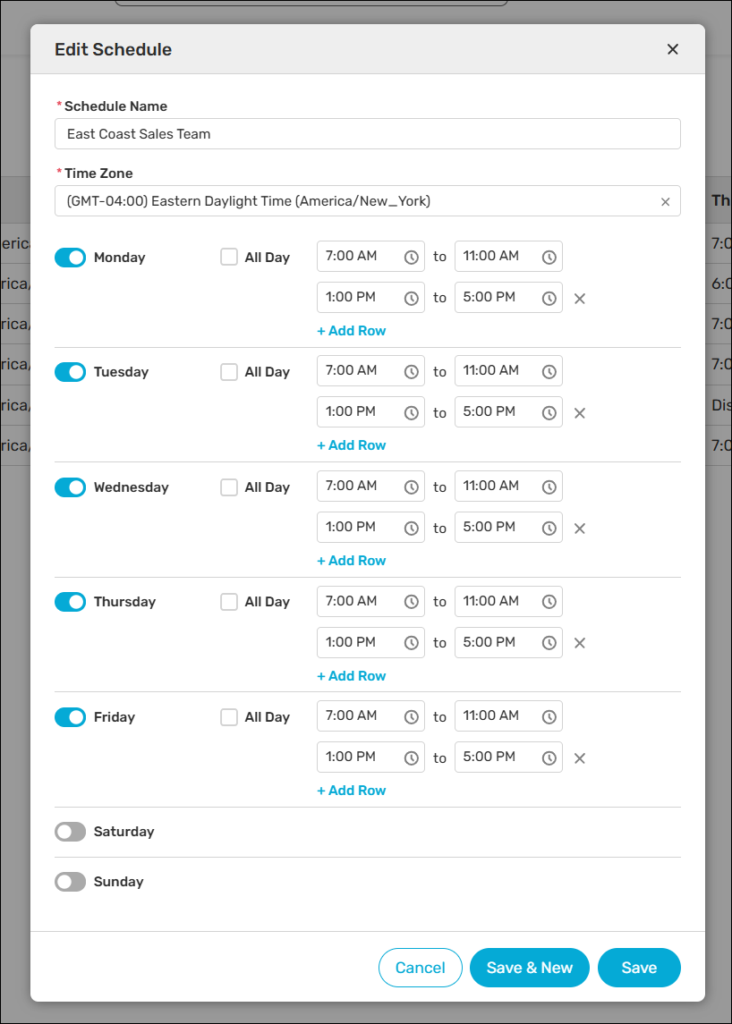This screenshot has width=732, height=1024.
Task: Enable the Saturday toggle
Action: (x=70, y=832)
